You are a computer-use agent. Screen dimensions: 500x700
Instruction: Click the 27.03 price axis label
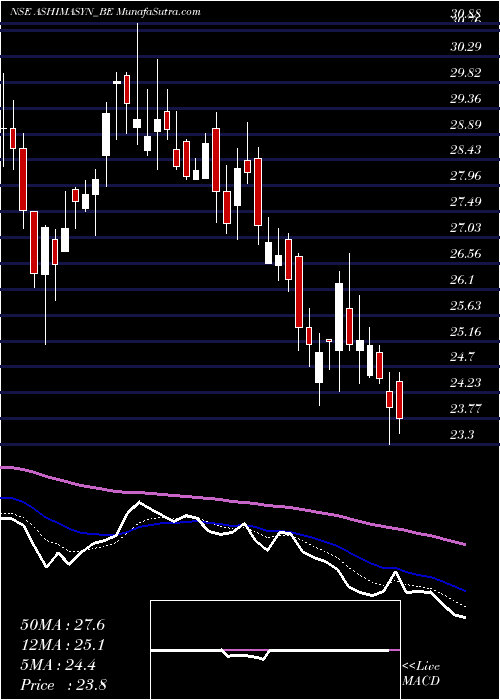(x=467, y=228)
